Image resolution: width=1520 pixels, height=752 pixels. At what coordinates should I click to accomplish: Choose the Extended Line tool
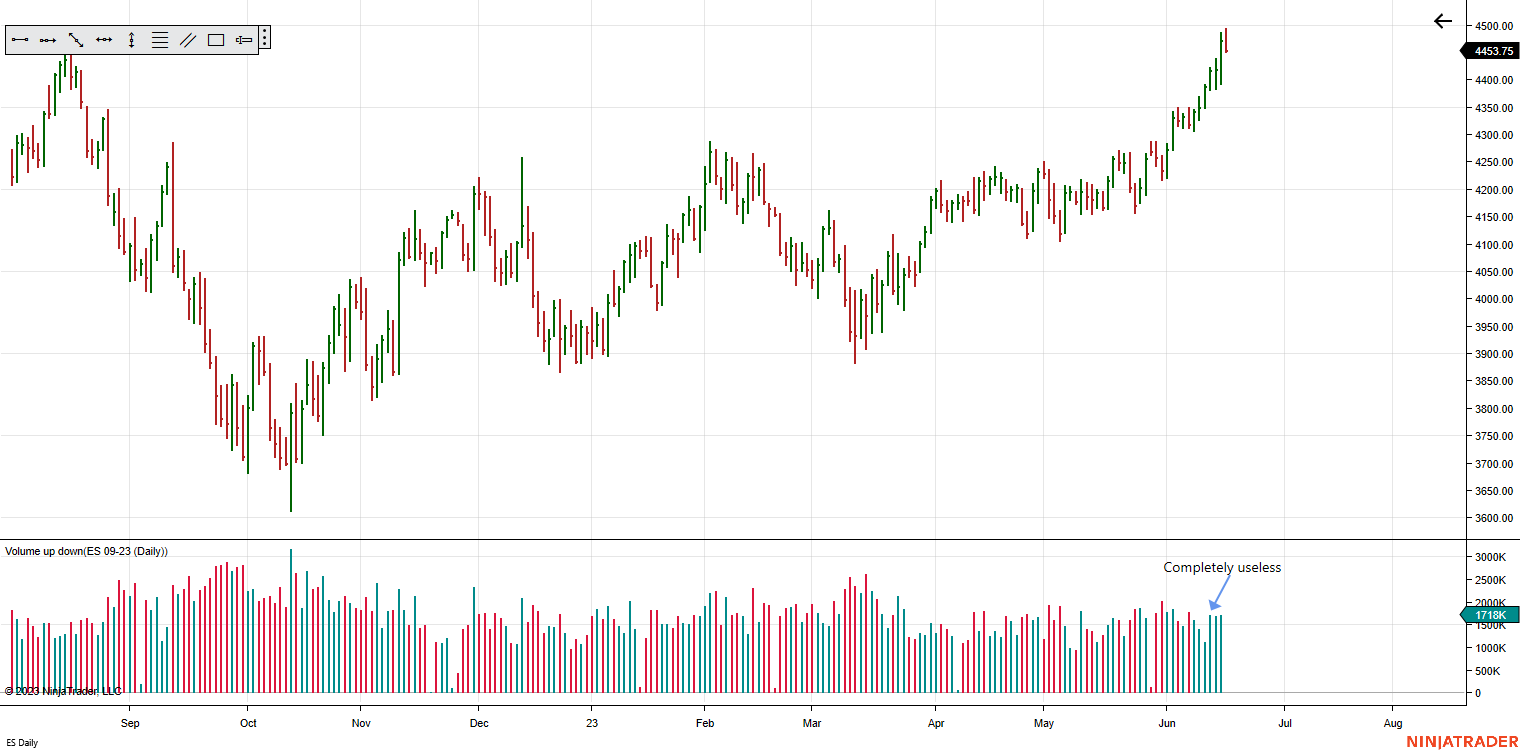coord(76,40)
